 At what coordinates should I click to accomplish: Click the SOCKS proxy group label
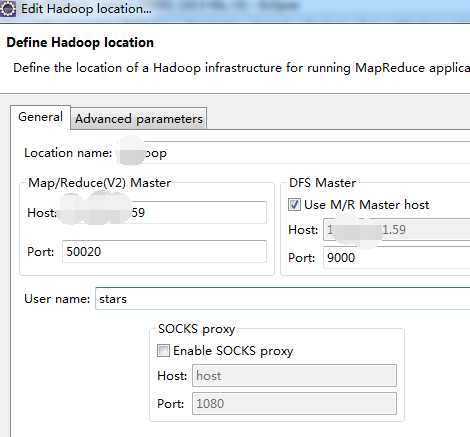coord(197,329)
